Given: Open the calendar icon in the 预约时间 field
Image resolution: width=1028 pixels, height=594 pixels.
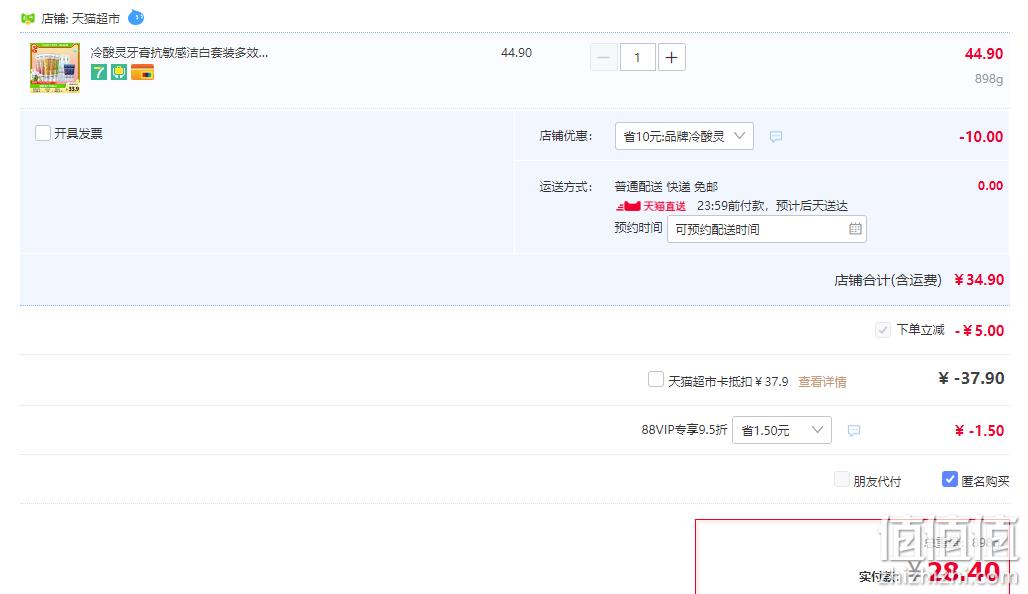Looking at the screenshot, I should pos(855,229).
